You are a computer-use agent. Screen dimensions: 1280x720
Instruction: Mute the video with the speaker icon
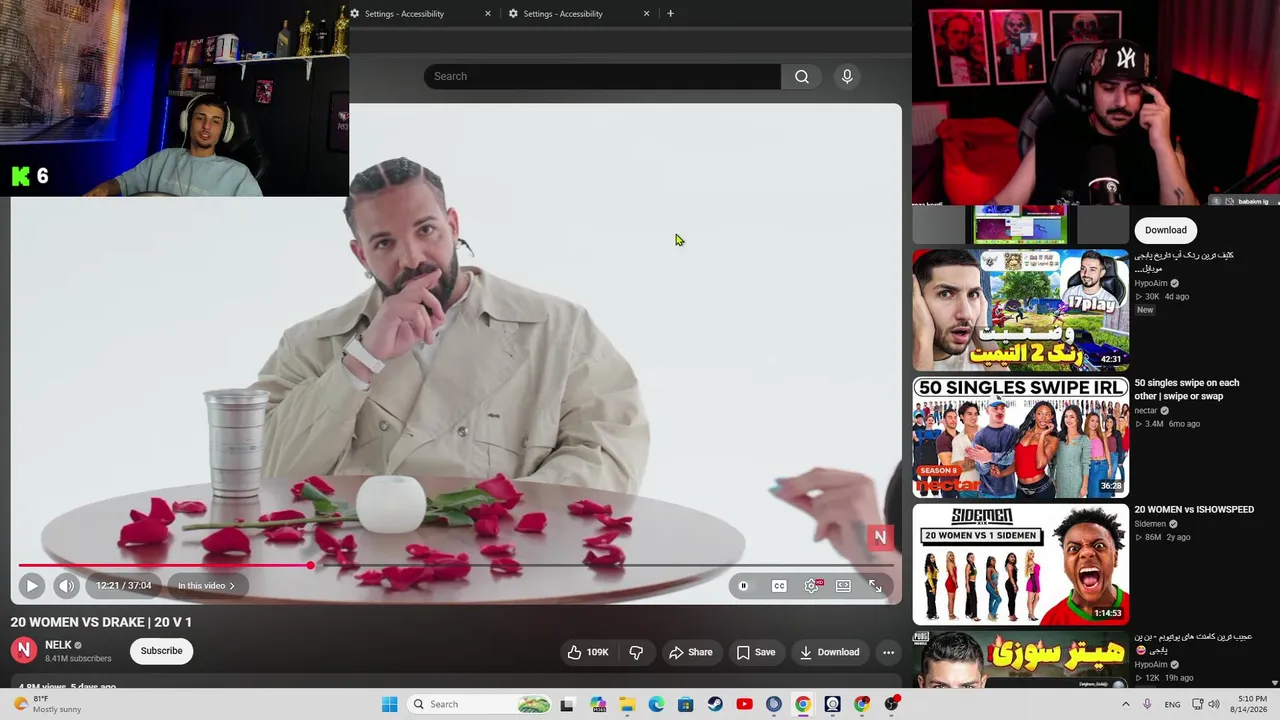coord(66,586)
